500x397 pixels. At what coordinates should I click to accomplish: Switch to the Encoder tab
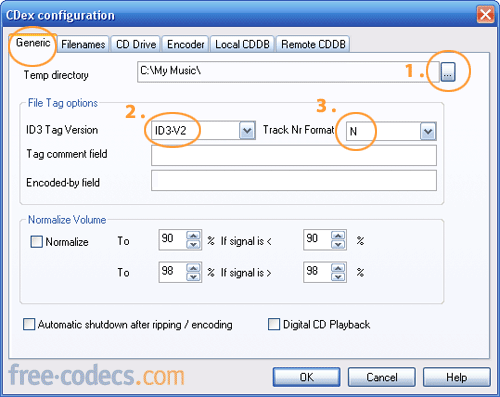(185, 44)
